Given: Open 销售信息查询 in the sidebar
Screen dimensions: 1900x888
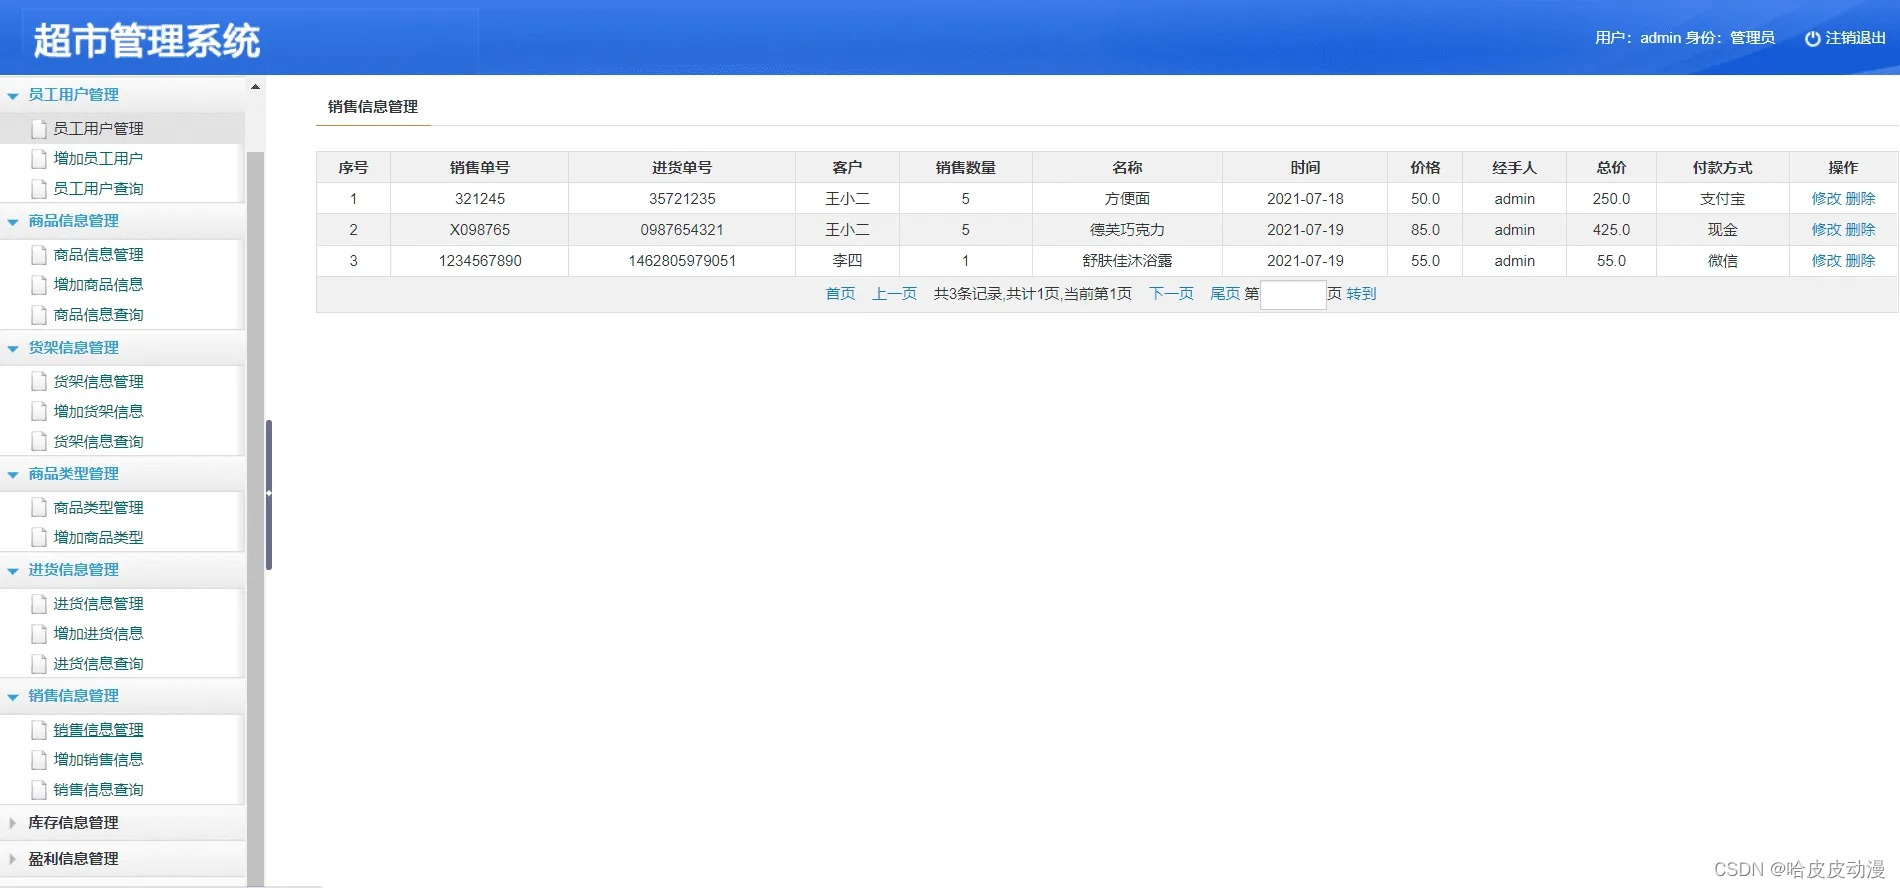Looking at the screenshot, I should coord(98,790).
